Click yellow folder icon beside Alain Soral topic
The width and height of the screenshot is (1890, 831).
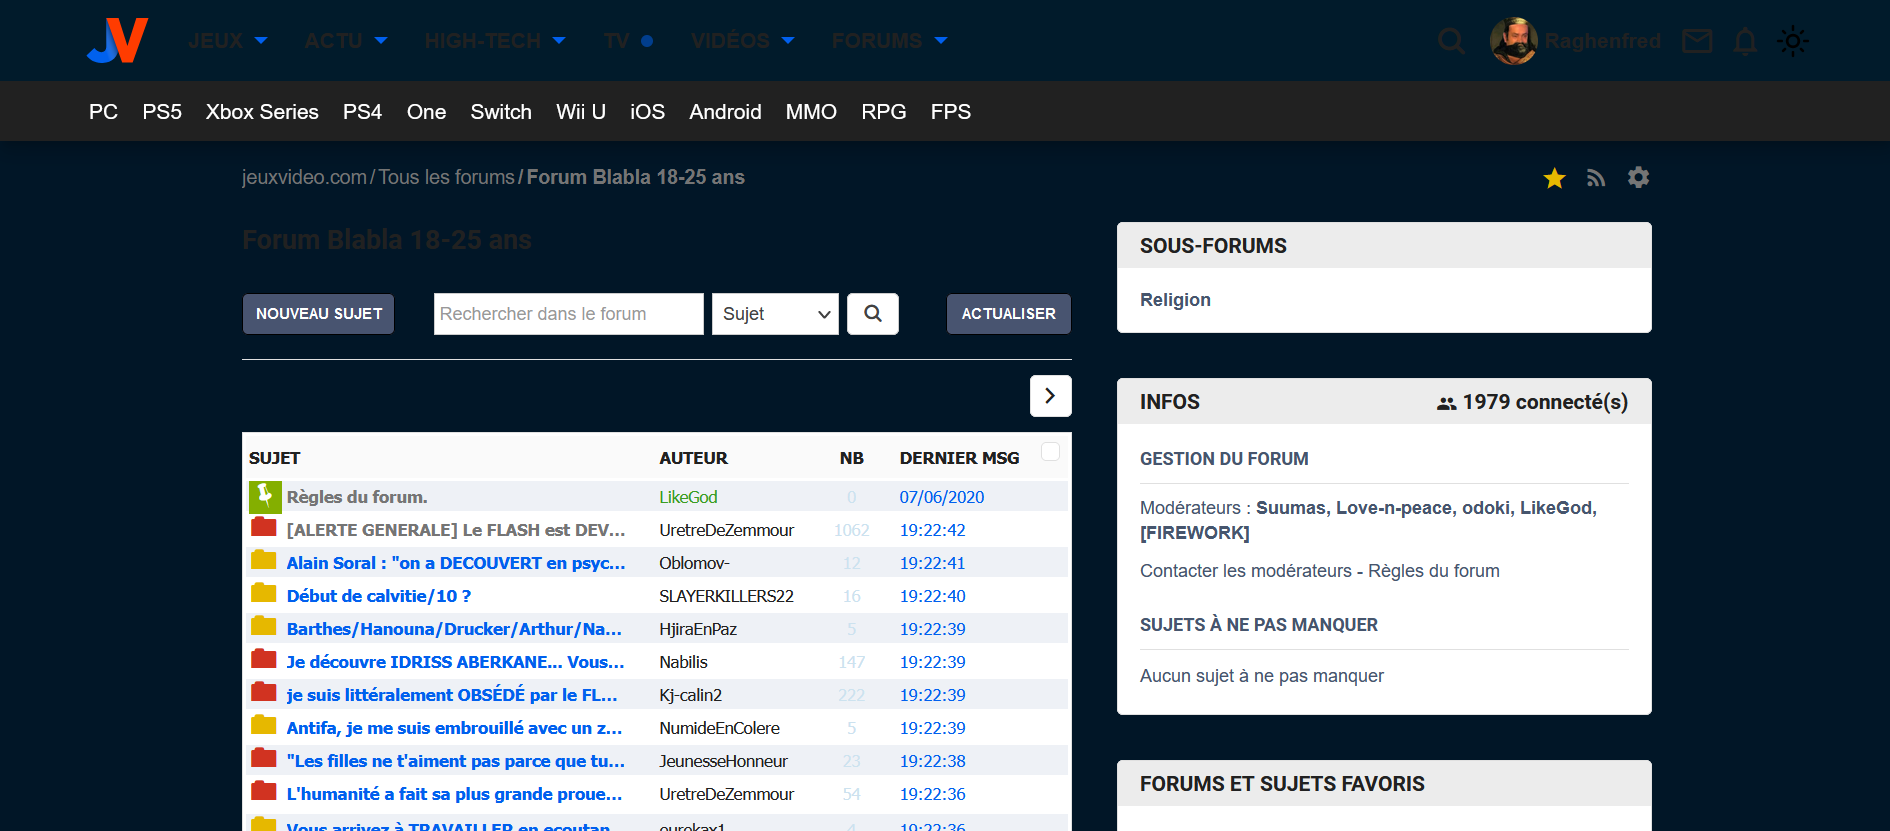(x=264, y=560)
